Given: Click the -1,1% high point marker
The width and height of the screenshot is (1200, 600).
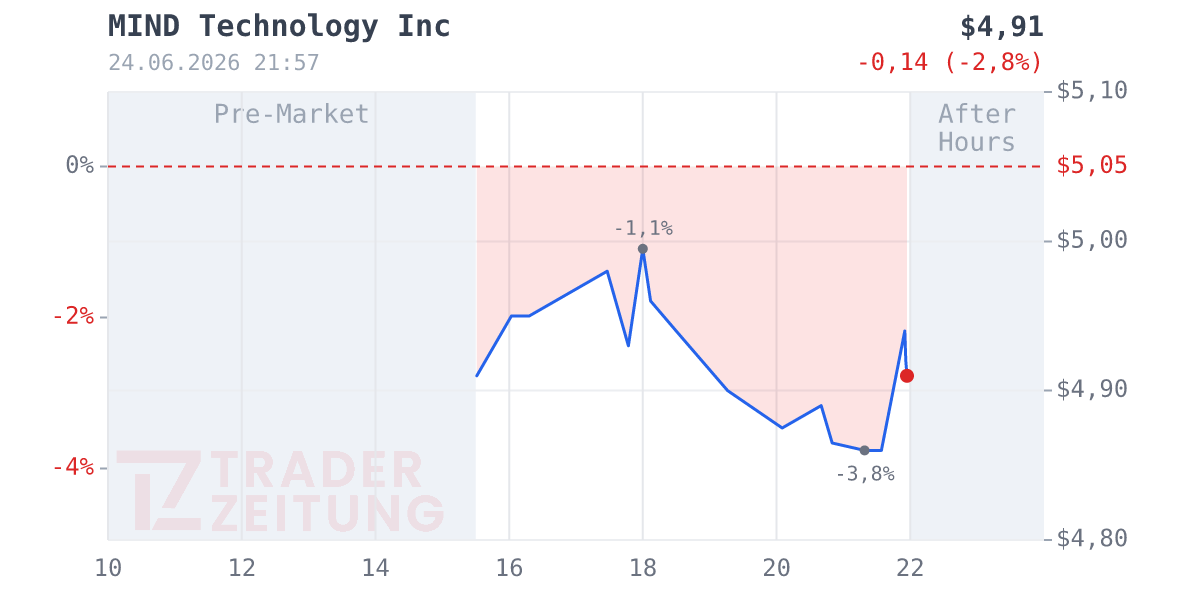Looking at the screenshot, I should (x=643, y=249).
